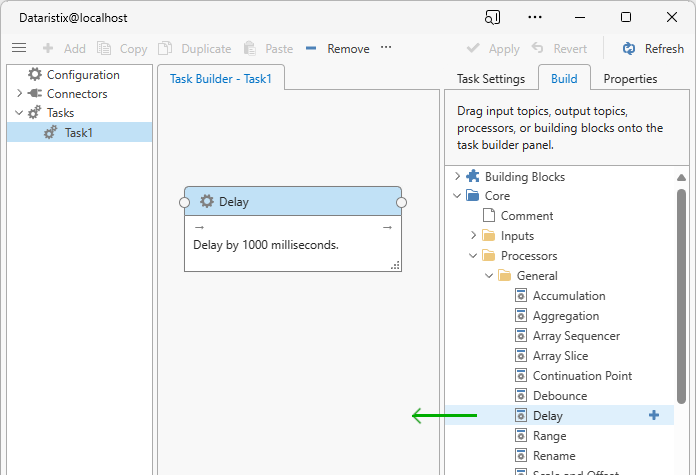Select the Building Blocks puzzle icon

click(x=473, y=176)
